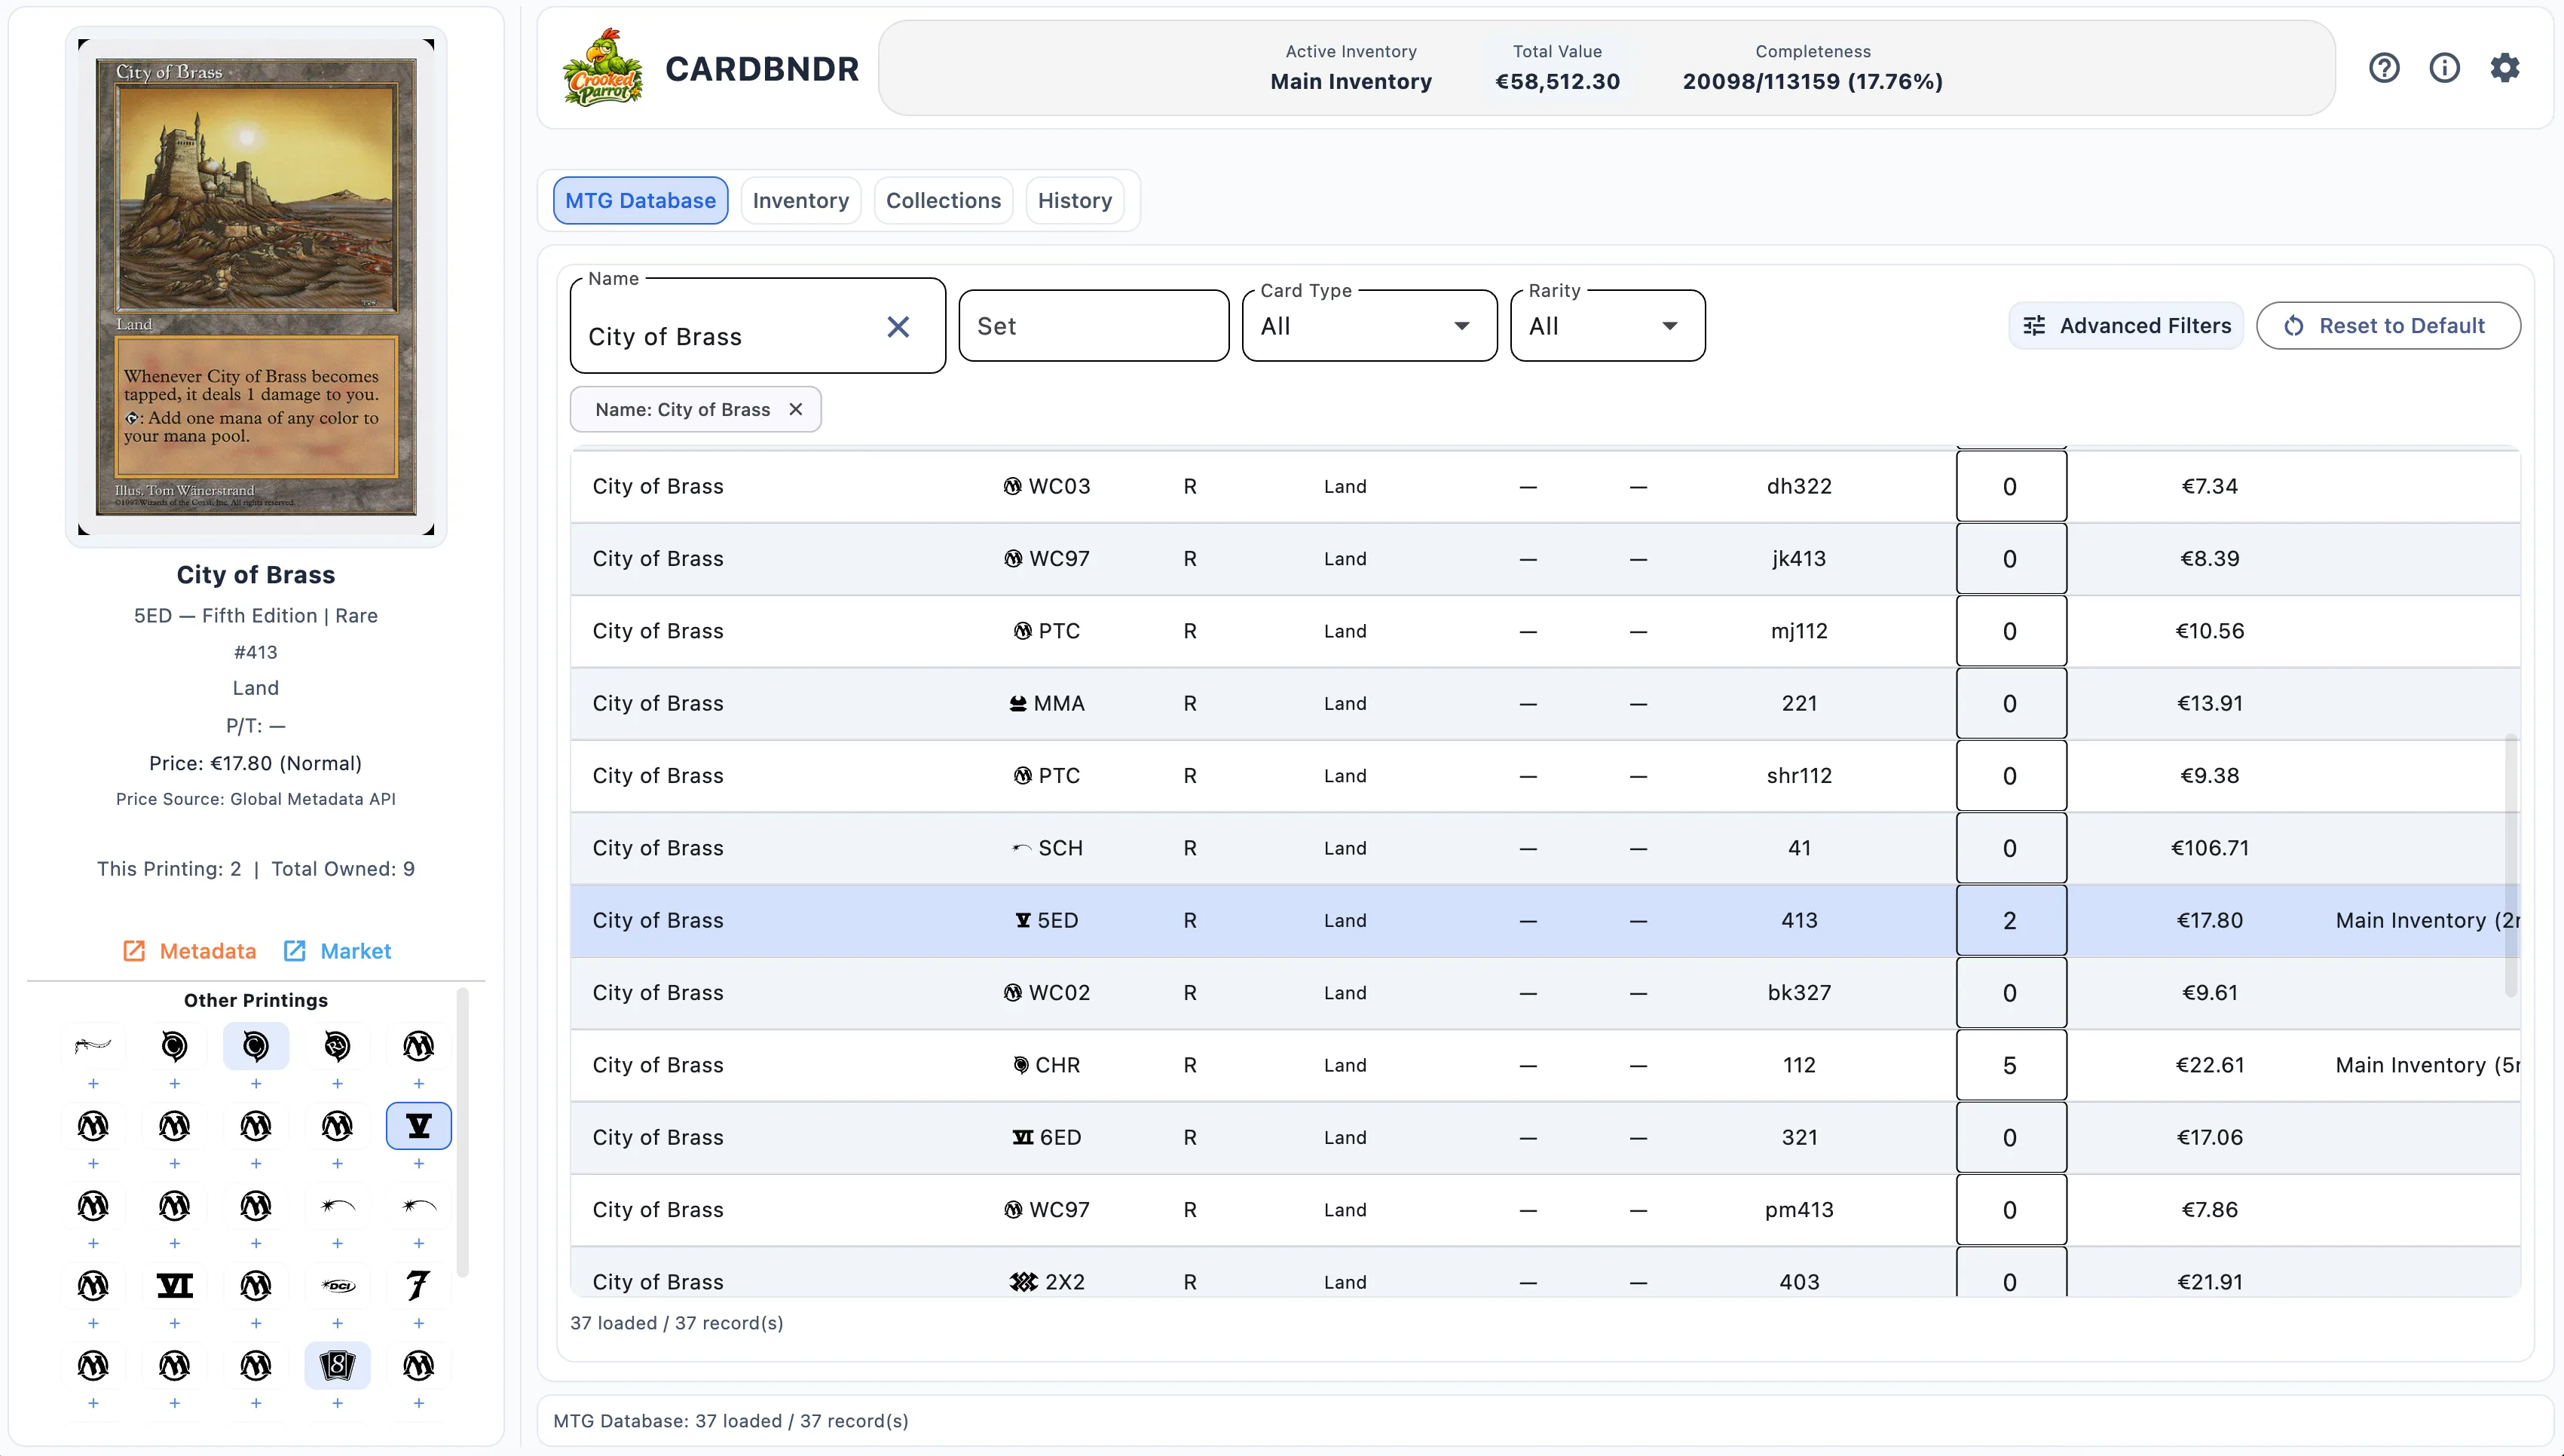2564x1456 pixels.
Task: Edit quantity for the 6ED row
Action: pos(2011,1138)
